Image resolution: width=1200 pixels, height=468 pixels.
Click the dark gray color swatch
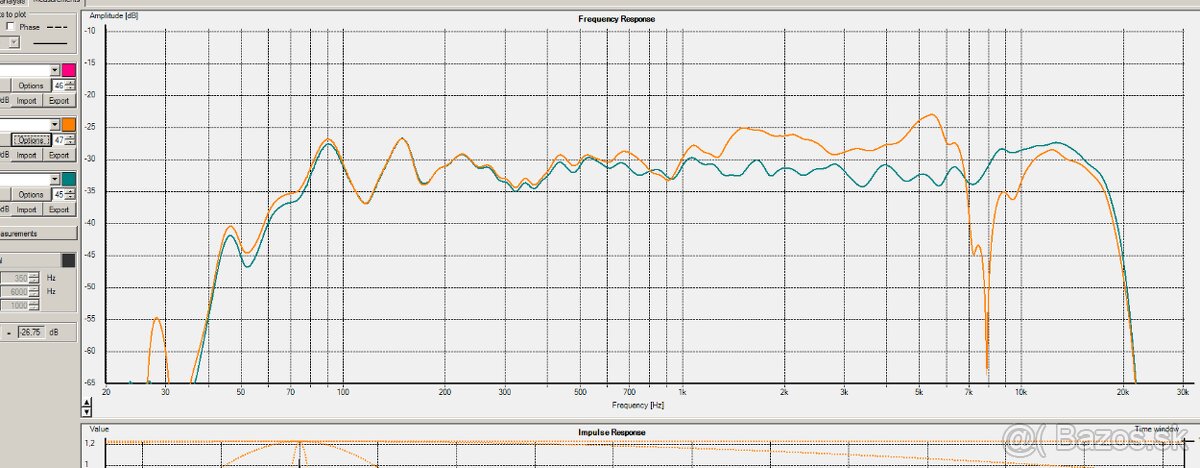(70, 260)
